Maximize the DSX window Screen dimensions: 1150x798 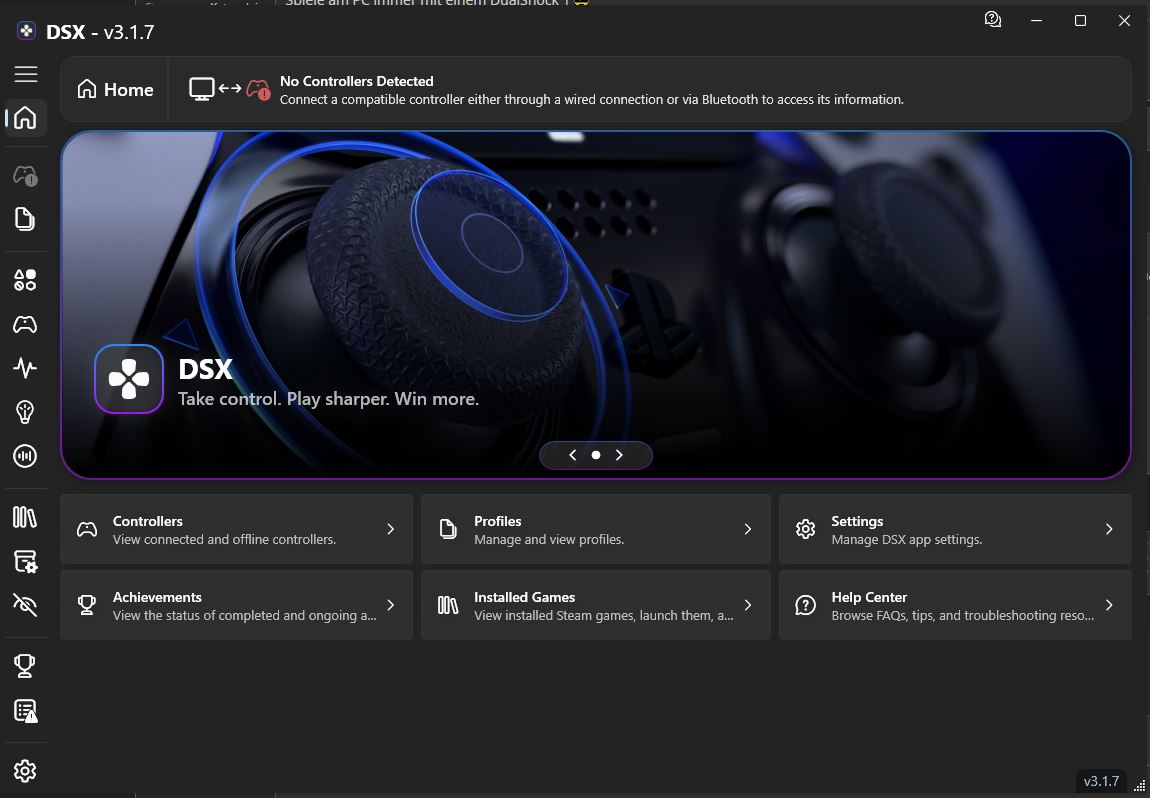point(1080,21)
